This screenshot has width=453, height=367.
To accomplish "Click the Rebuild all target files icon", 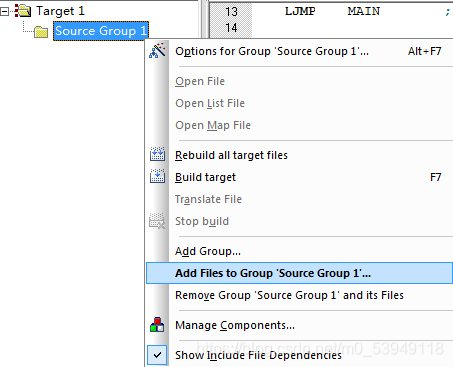I will click(157, 155).
